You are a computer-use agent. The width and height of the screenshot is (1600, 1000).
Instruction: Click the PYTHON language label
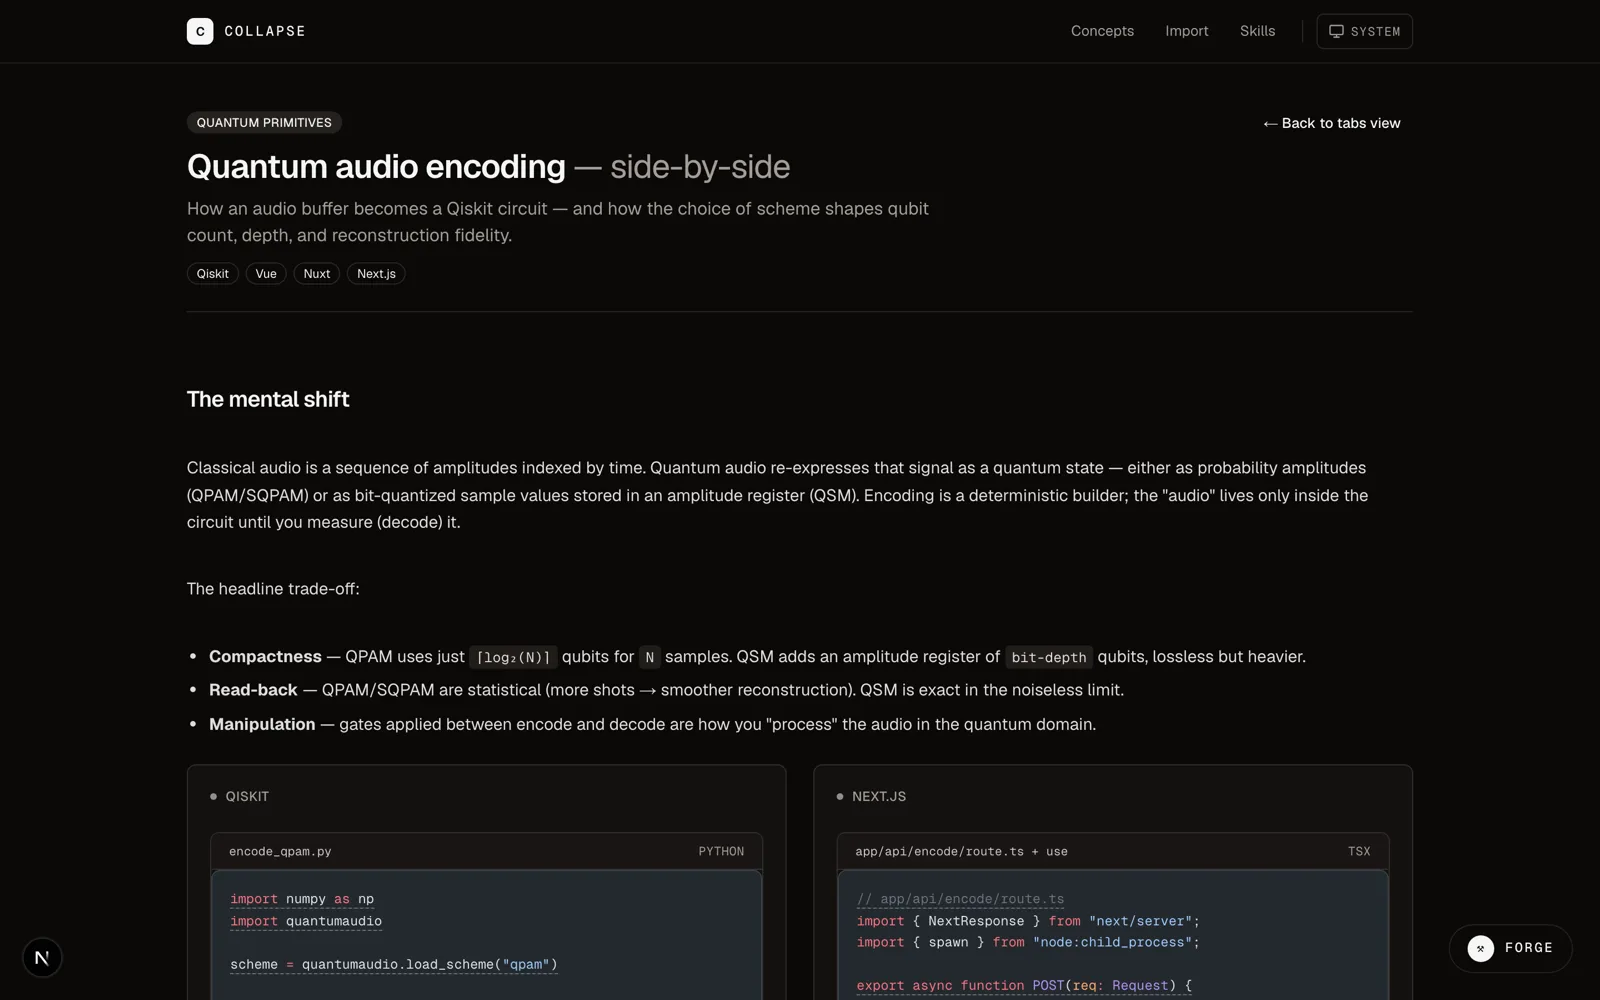coord(721,852)
